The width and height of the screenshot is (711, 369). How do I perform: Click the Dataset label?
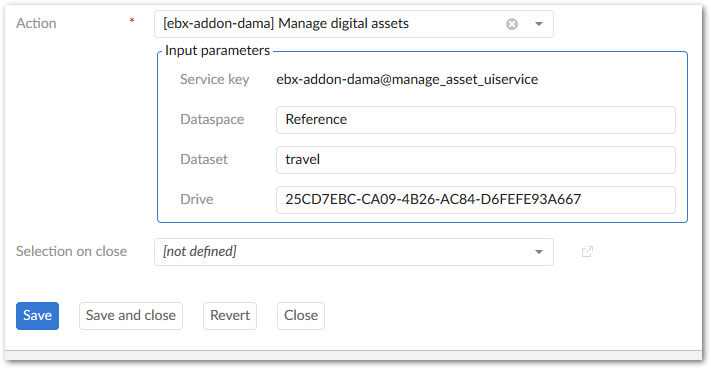coord(204,159)
